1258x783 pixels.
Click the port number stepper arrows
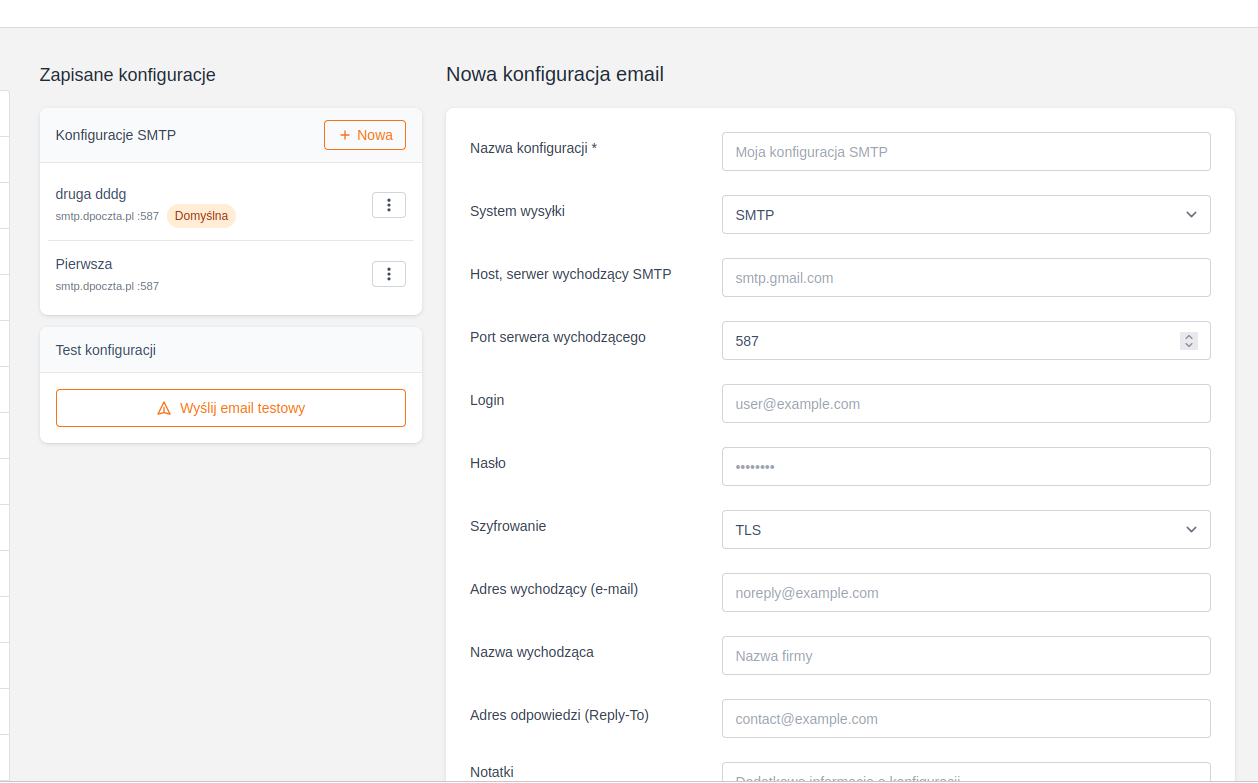tap(1189, 341)
